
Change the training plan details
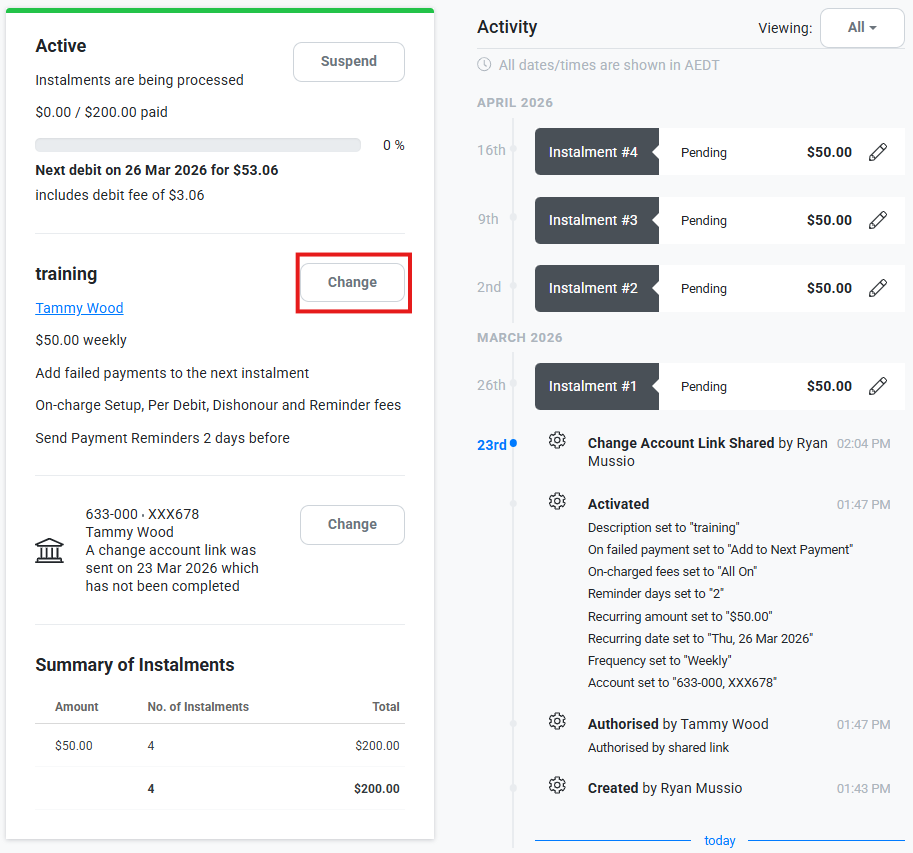point(352,282)
